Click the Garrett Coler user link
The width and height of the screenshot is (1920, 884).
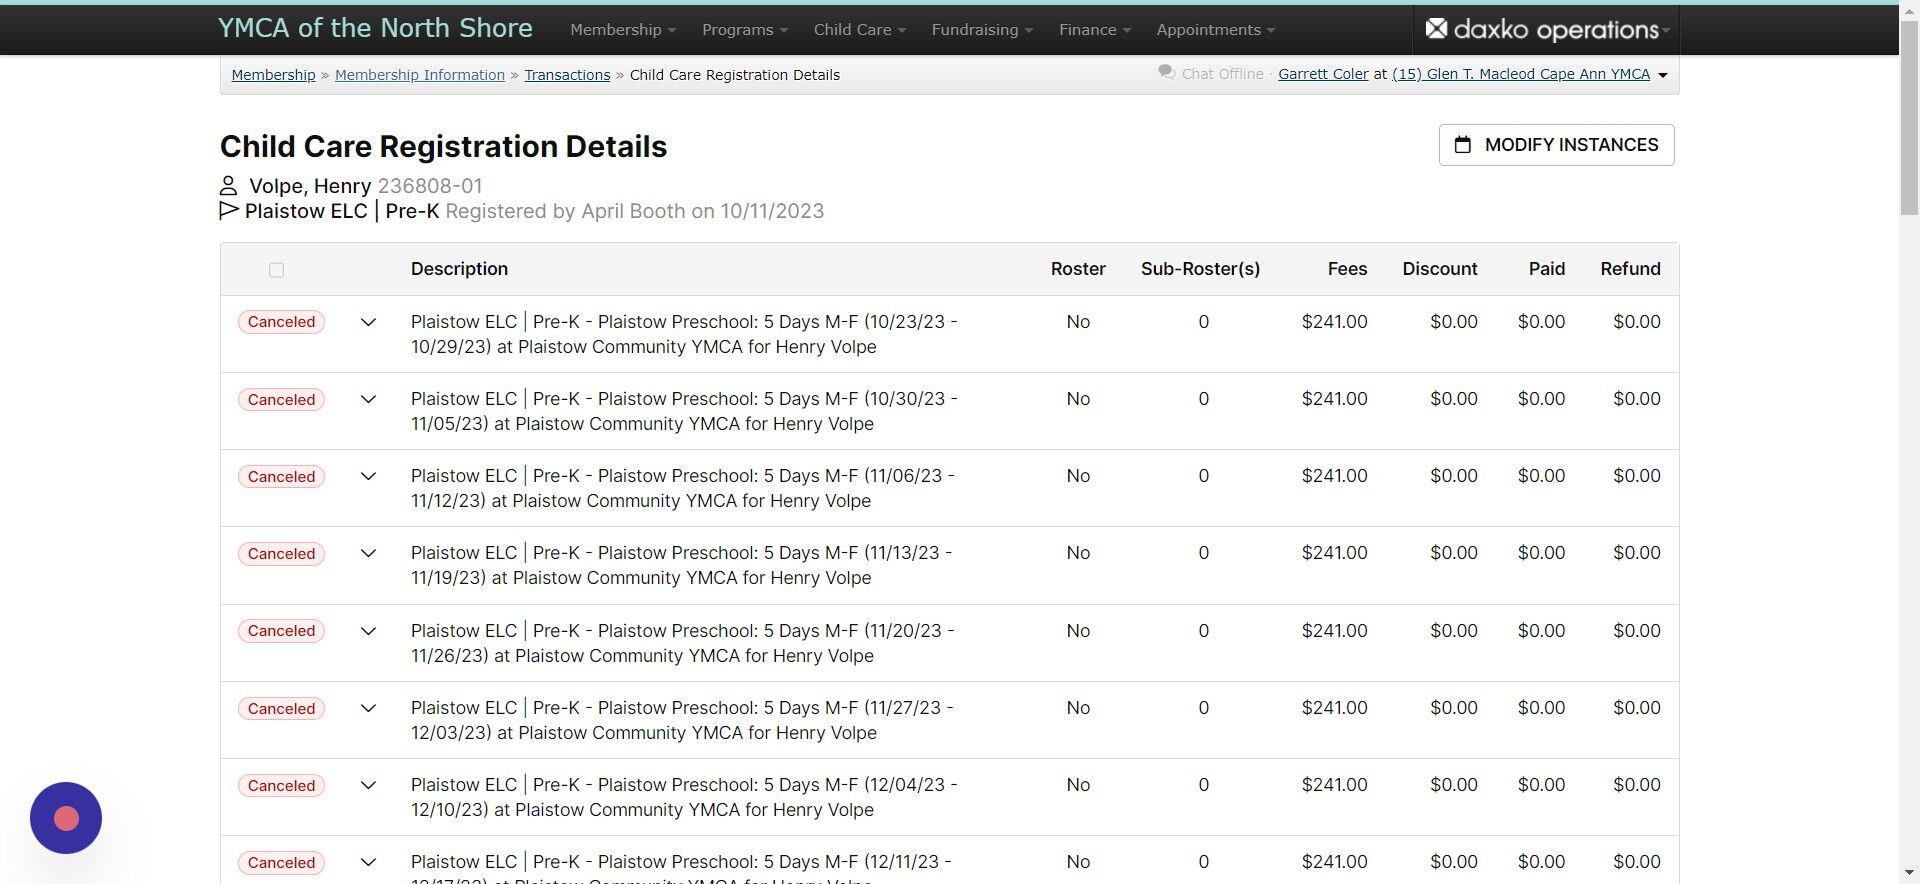(1323, 74)
